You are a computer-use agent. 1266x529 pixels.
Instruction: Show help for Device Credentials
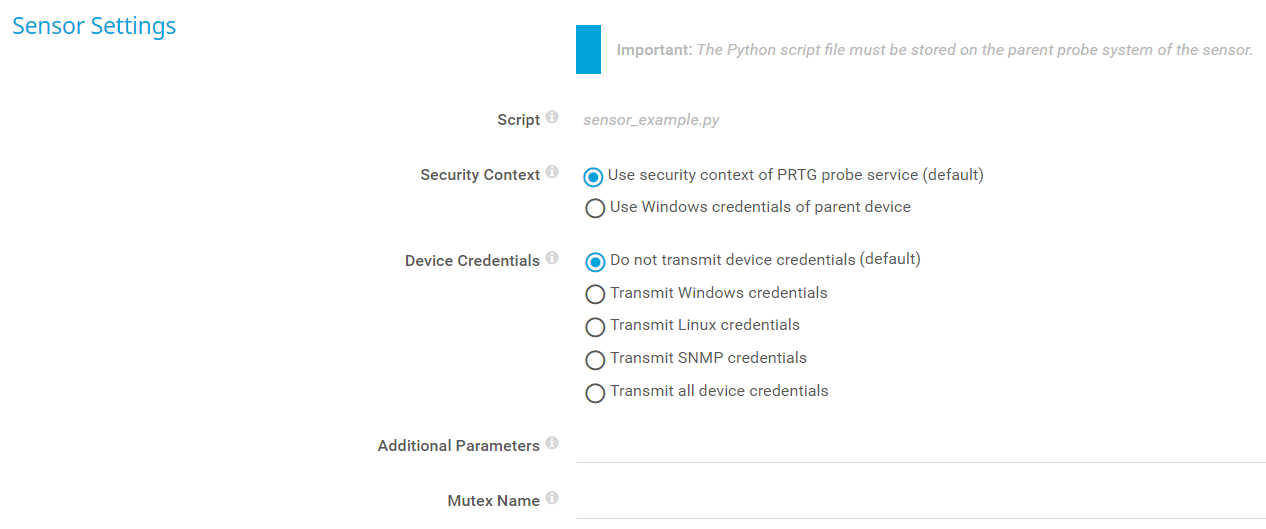(x=552, y=259)
